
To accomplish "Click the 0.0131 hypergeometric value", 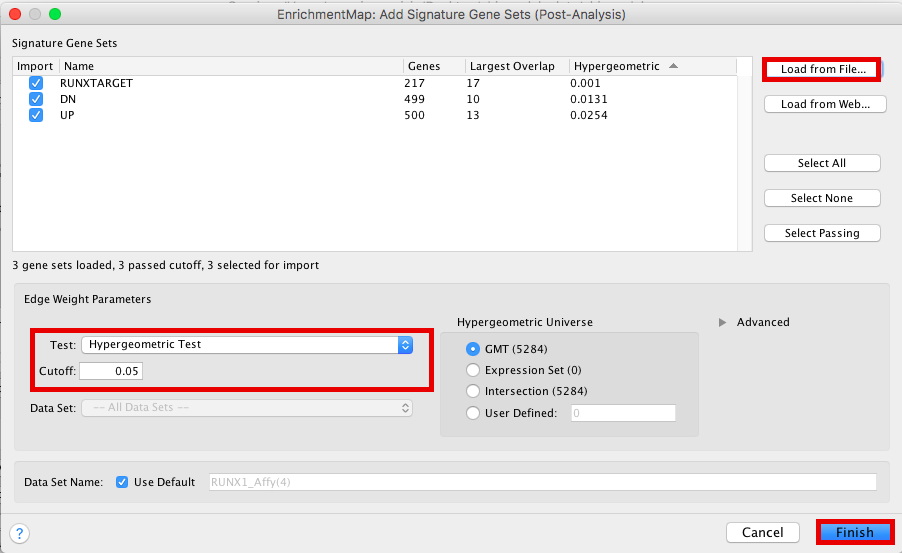I will pyautogui.click(x=588, y=99).
